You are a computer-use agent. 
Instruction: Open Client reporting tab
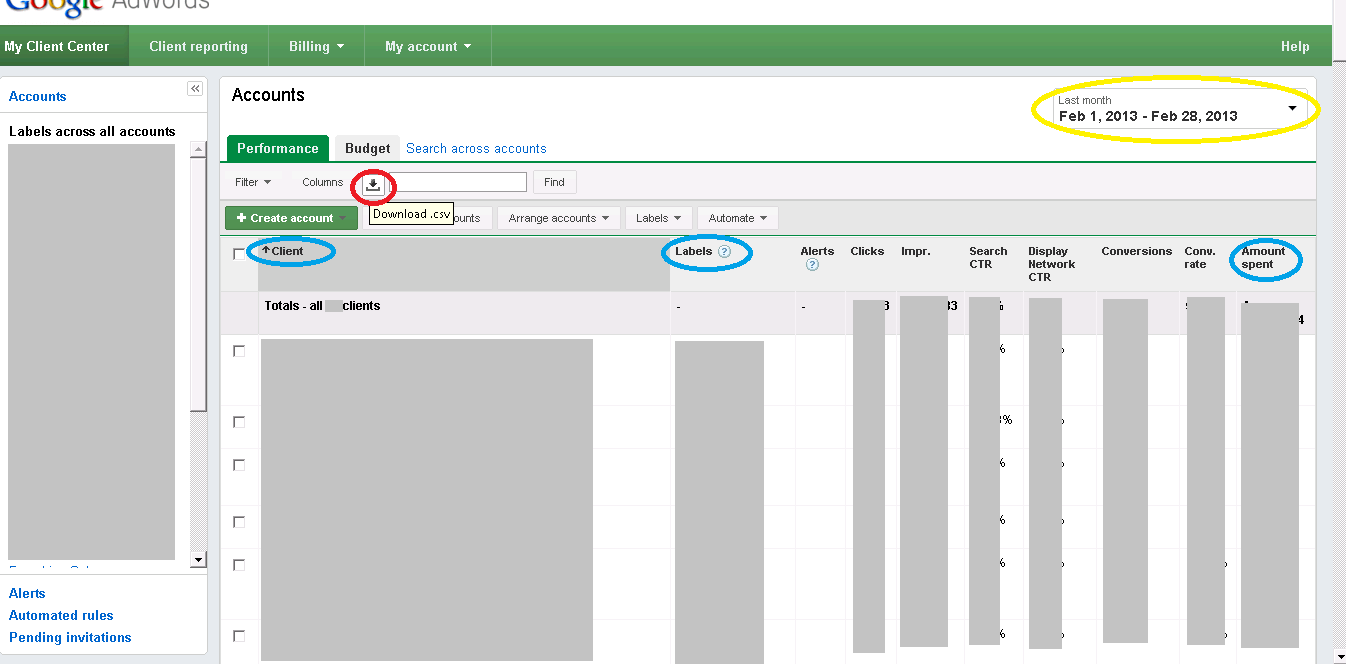tap(198, 46)
